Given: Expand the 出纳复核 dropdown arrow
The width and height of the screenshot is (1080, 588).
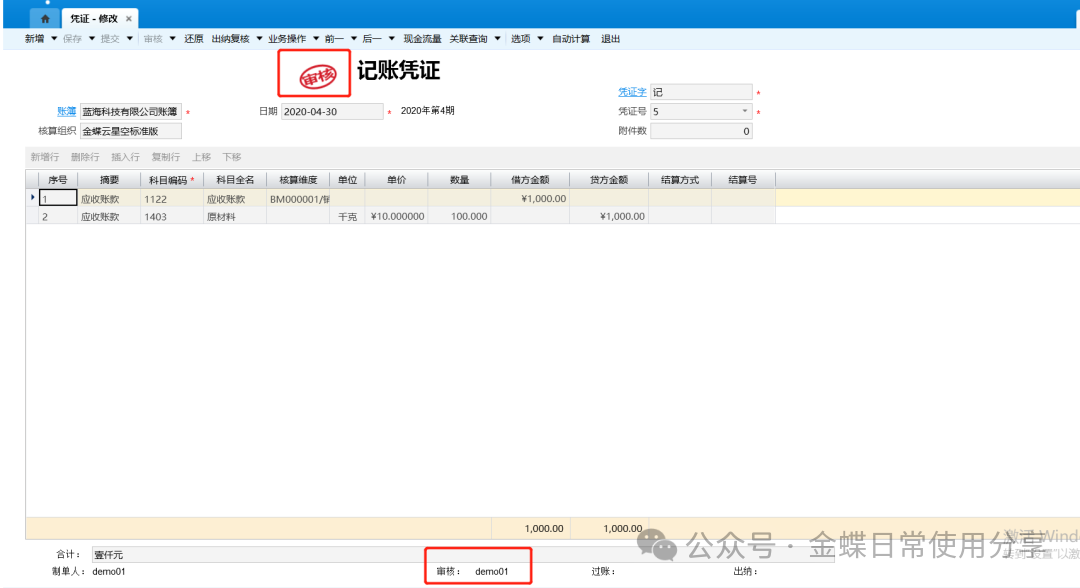Looking at the screenshot, I should click(x=258, y=39).
